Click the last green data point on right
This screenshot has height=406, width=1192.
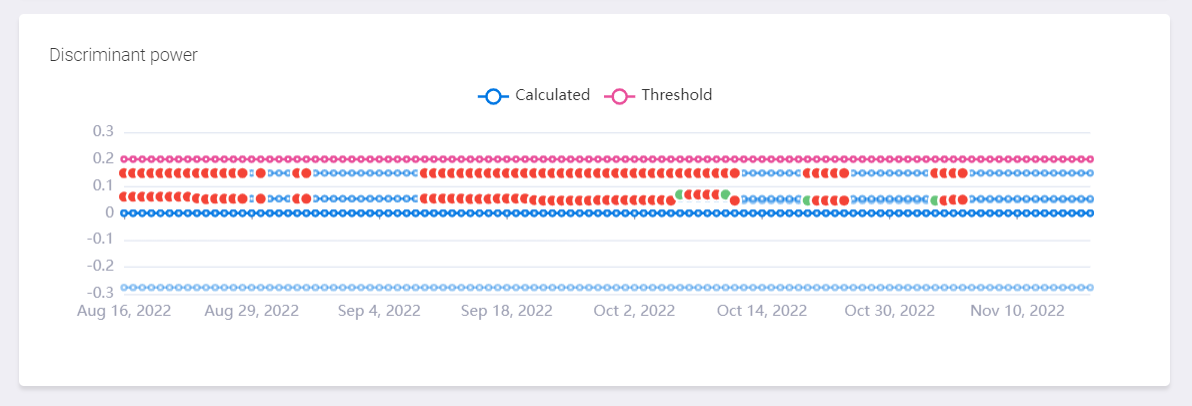(935, 201)
